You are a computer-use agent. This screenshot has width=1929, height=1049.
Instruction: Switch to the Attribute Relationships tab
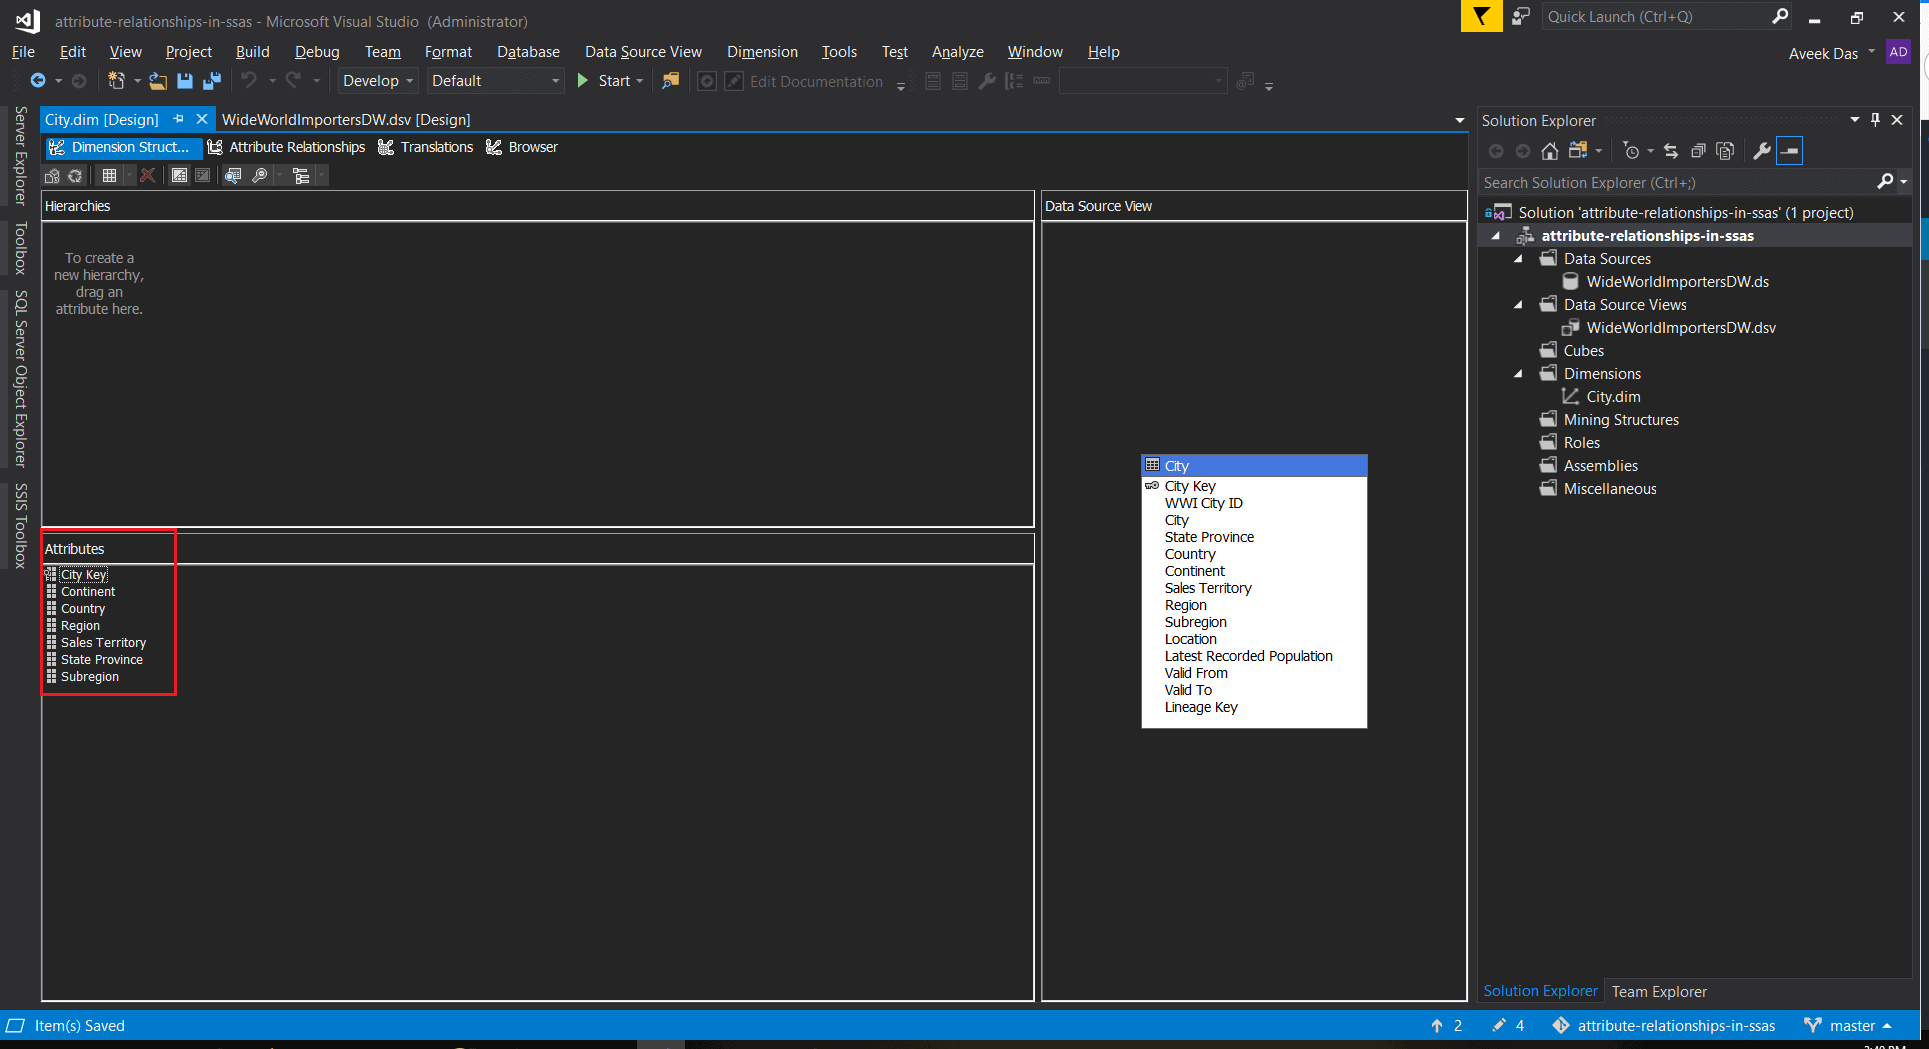click(x=286, y=147)
